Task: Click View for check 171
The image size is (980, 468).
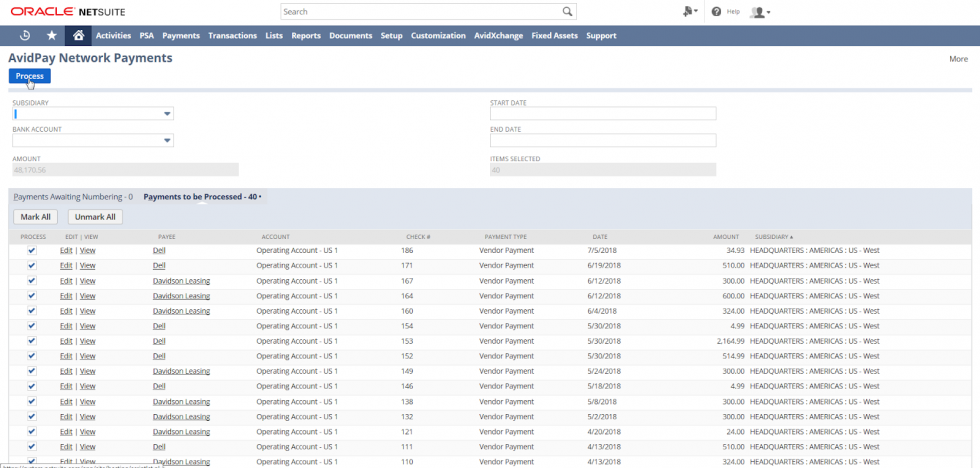Action: (x=88, y=265)
